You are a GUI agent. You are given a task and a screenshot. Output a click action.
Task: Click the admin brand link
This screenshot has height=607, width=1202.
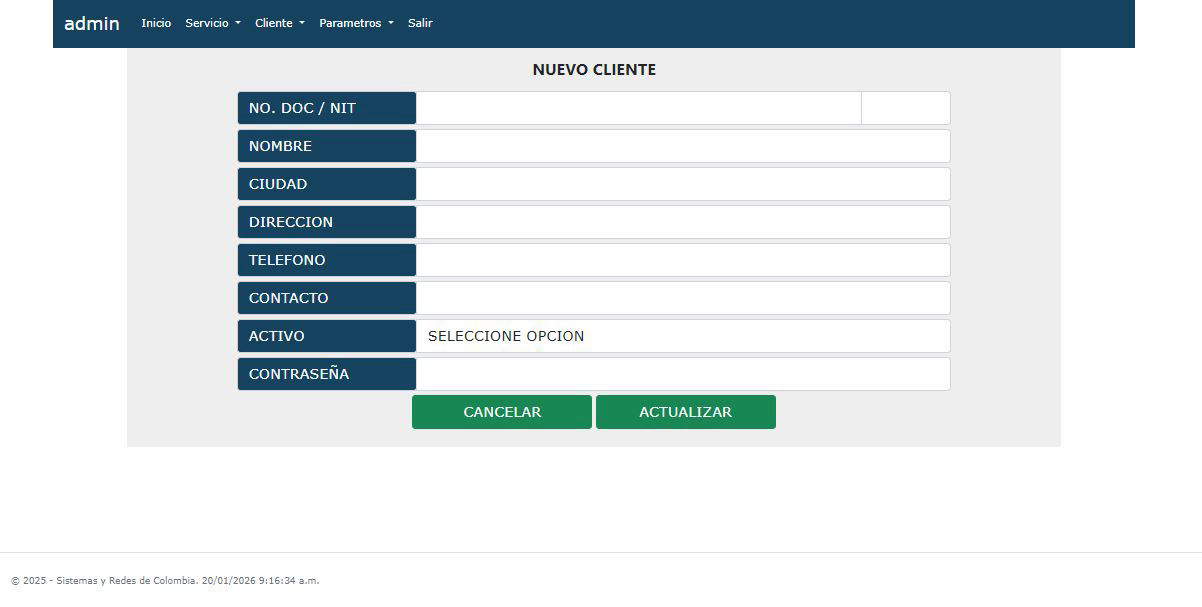pos(91,23)
